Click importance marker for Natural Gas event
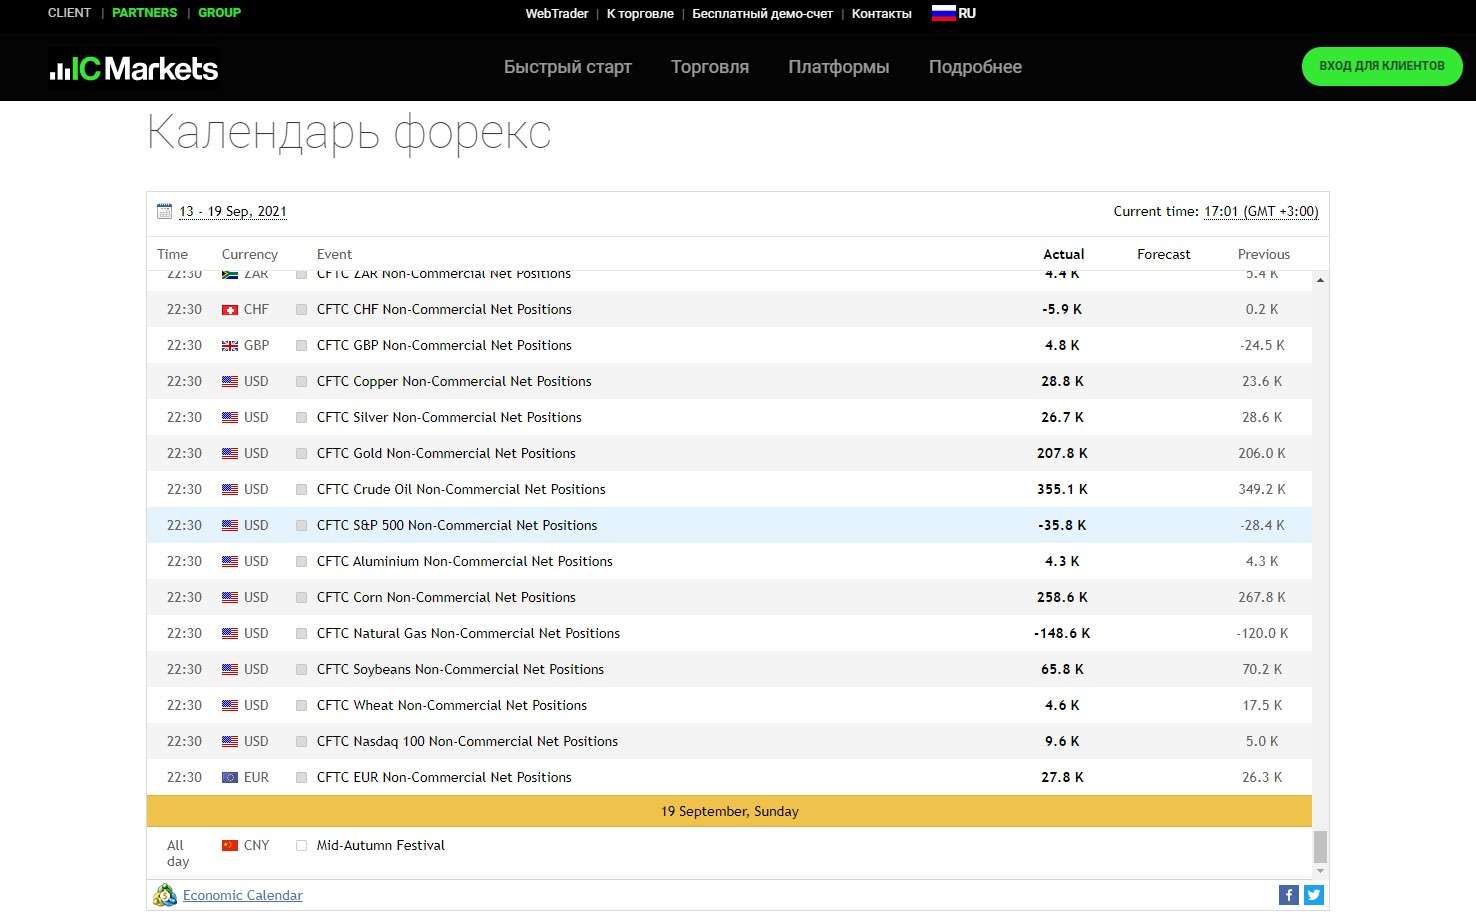 click(x=301, y=634)
